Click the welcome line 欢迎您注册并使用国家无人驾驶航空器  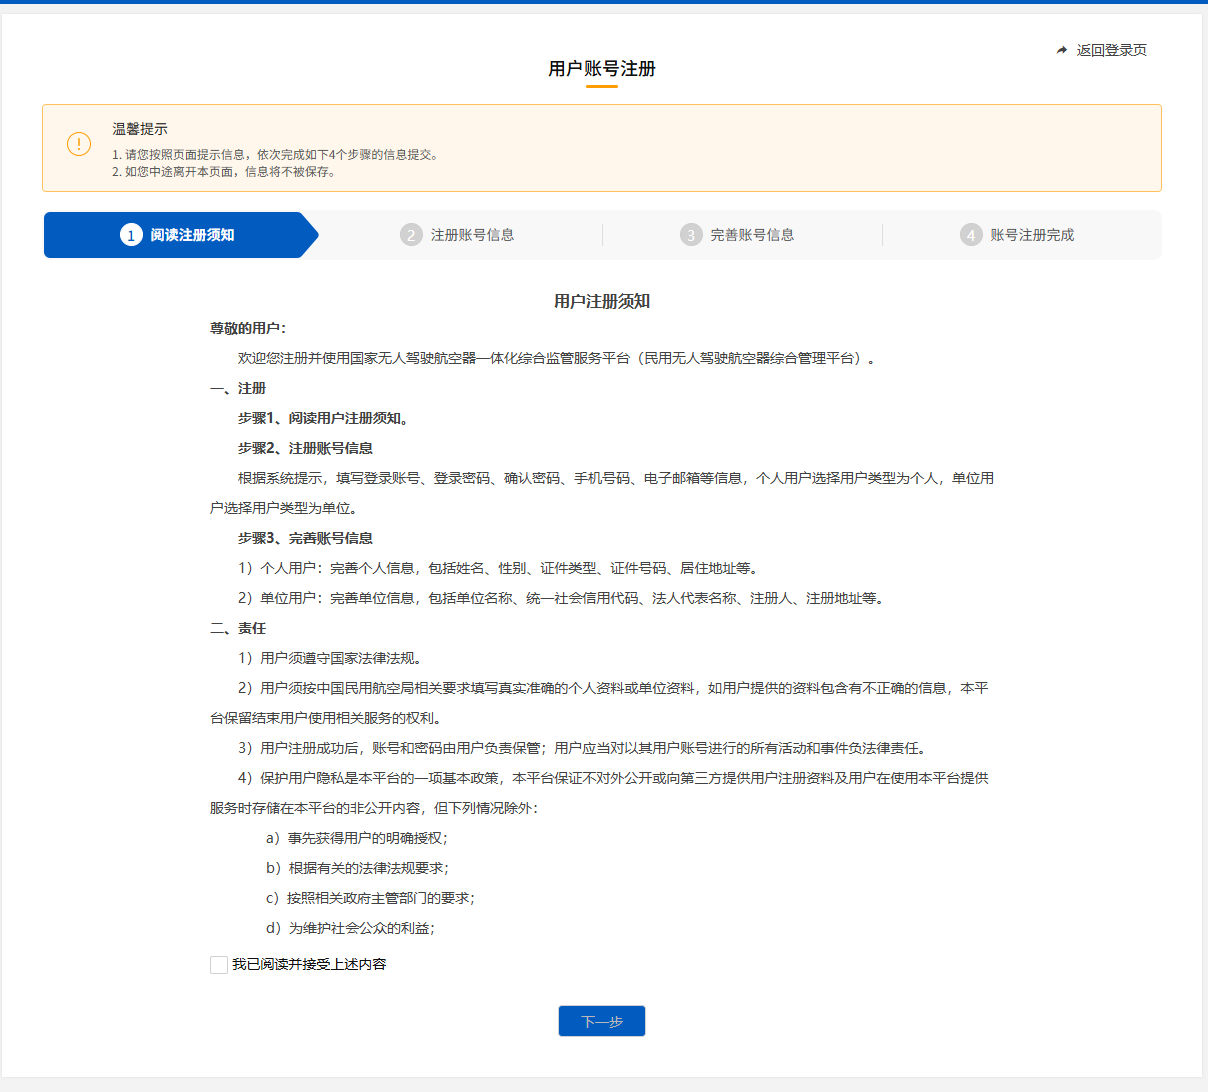(x=560, y=358)
